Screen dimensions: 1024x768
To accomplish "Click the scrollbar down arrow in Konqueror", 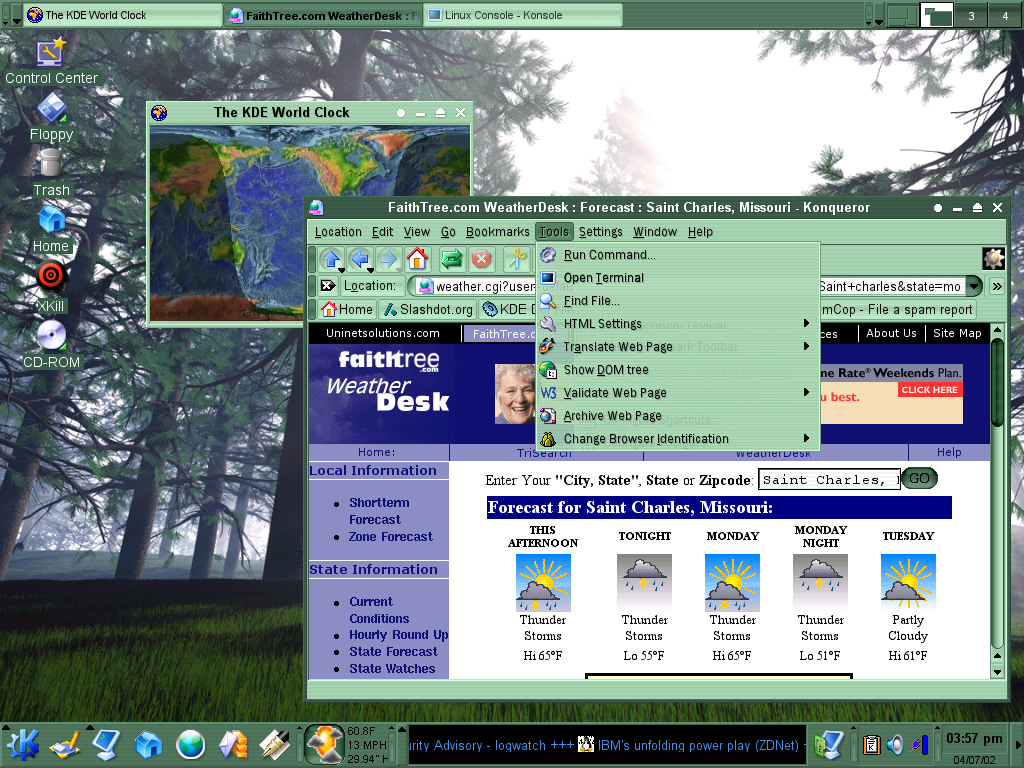I will click(997, 672).
